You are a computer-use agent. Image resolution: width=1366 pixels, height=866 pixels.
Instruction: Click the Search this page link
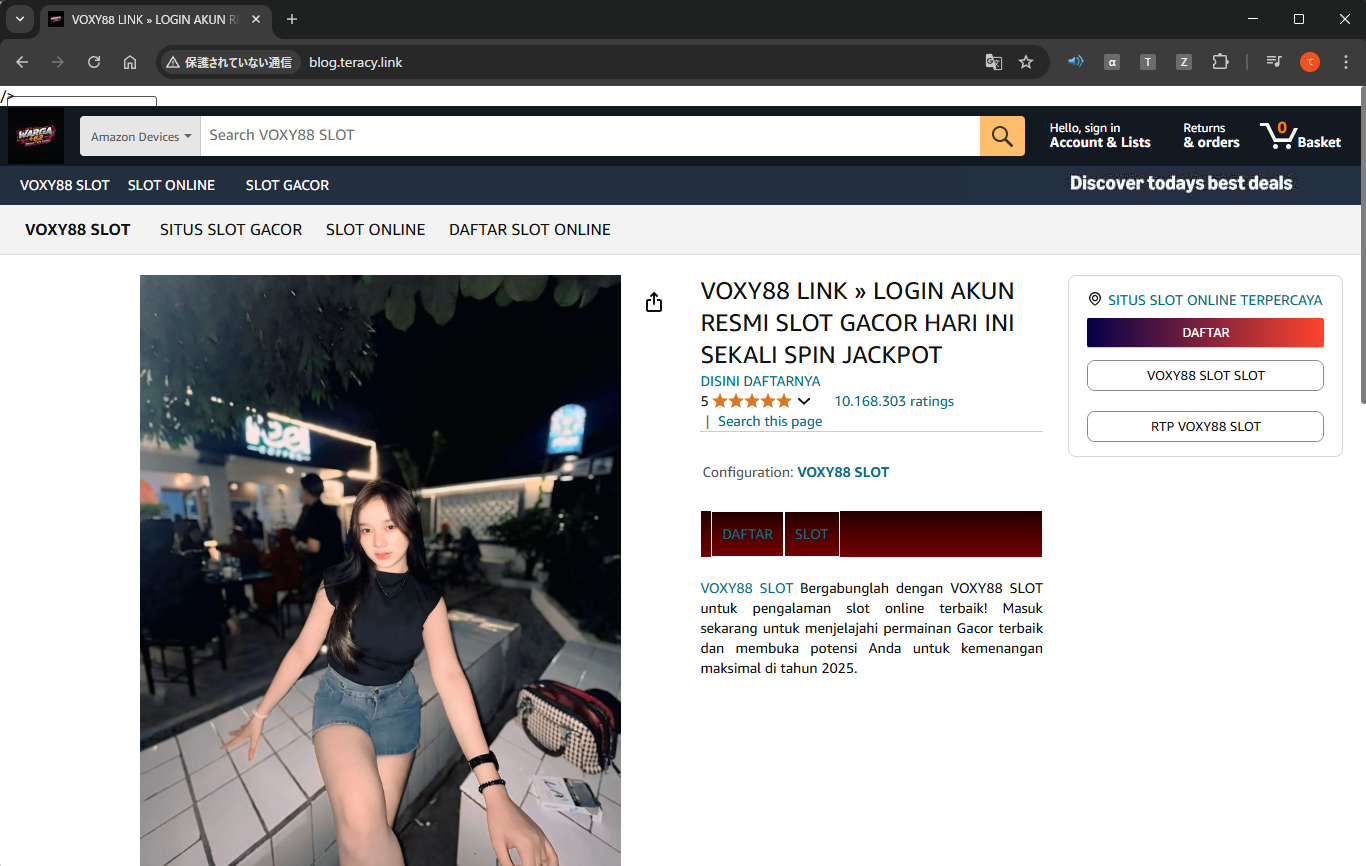tap(770, 421)
